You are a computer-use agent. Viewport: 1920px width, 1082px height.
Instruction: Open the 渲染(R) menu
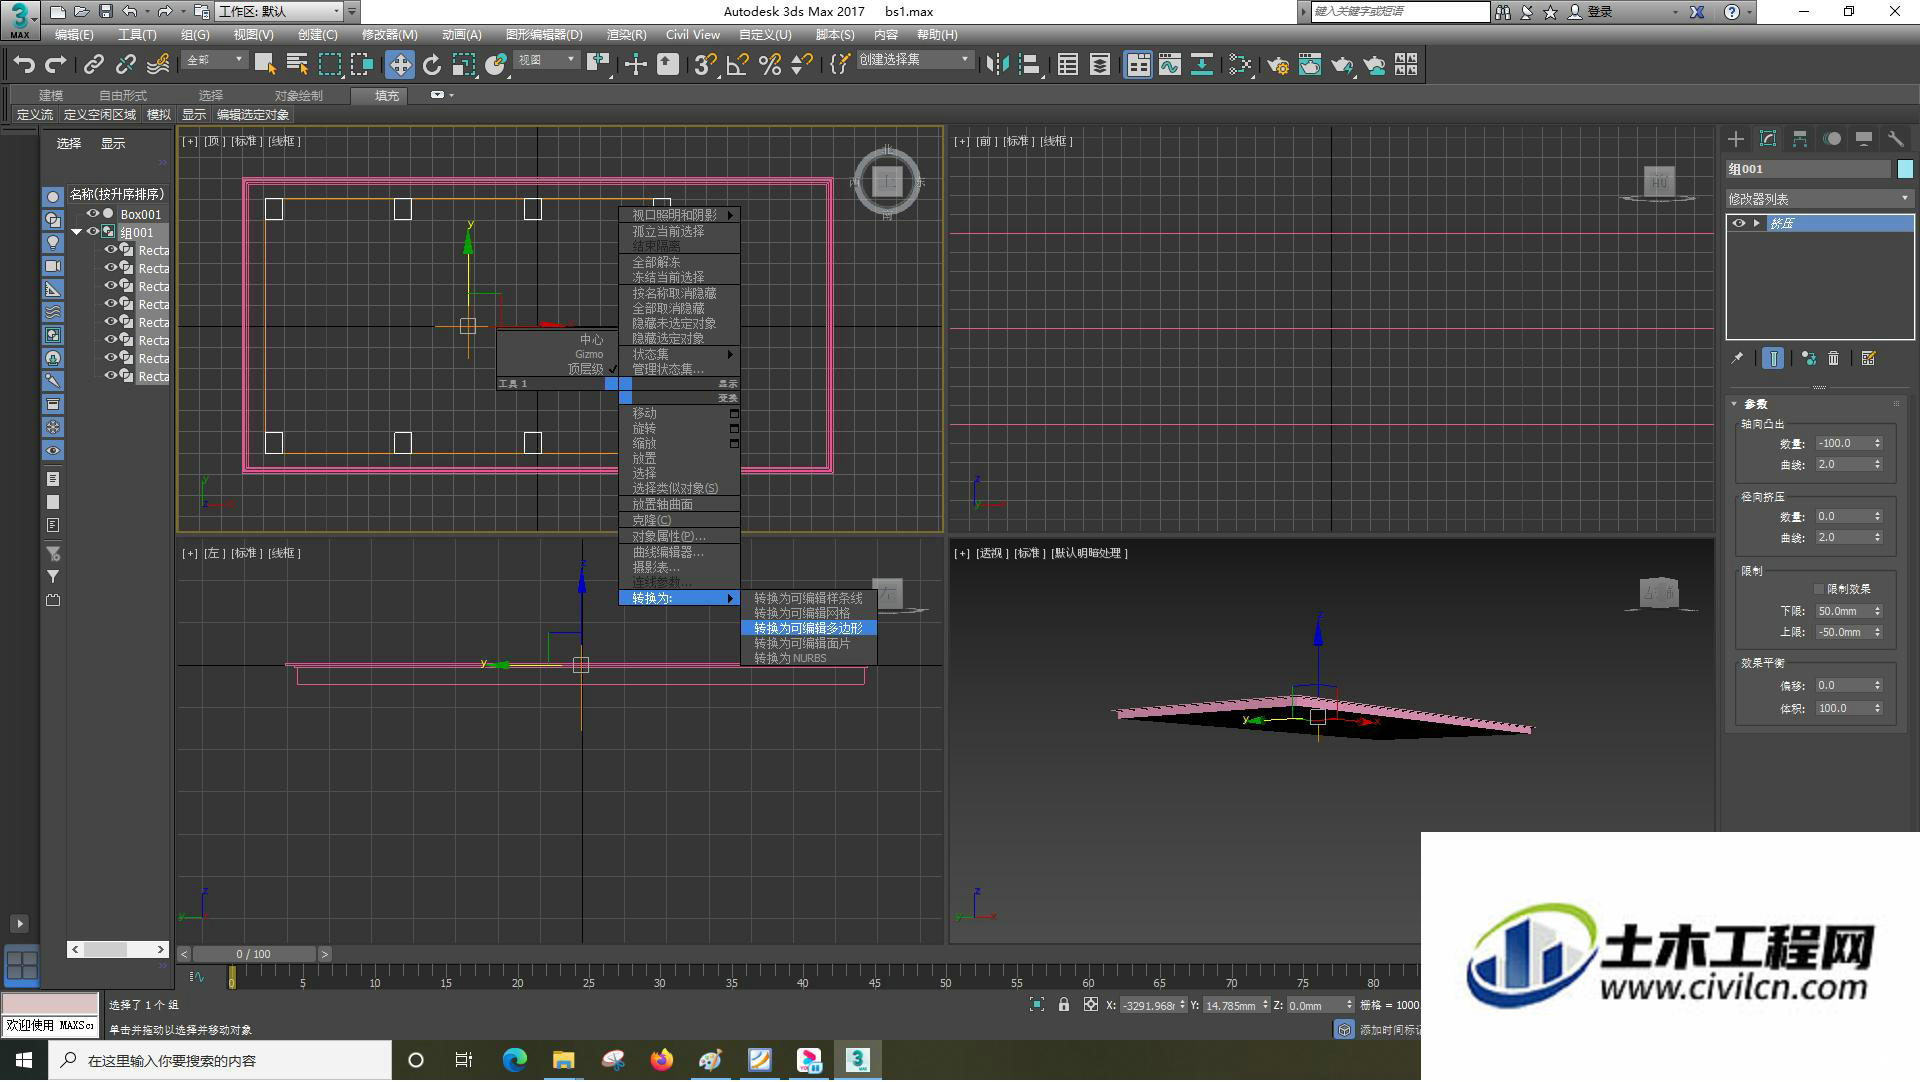click(x=627, y=35)
